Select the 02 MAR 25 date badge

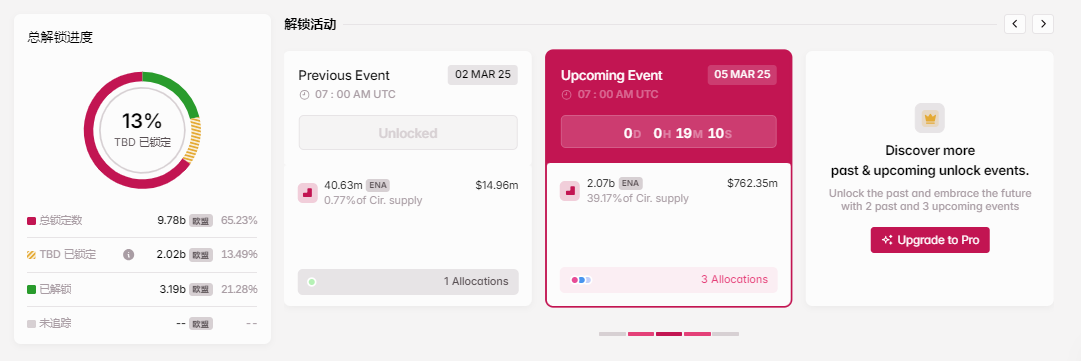(x=483, y=74)
